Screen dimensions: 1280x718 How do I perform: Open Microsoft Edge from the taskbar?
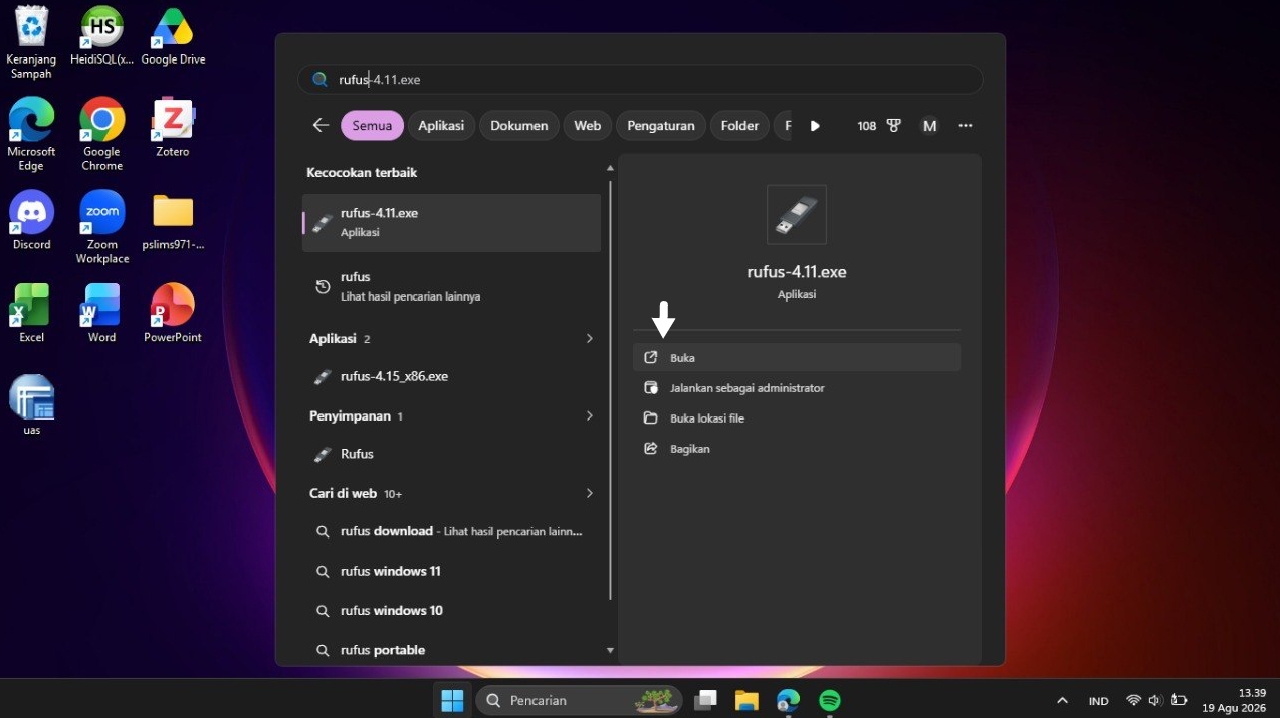pyautogui.click(x=789, y=700)
